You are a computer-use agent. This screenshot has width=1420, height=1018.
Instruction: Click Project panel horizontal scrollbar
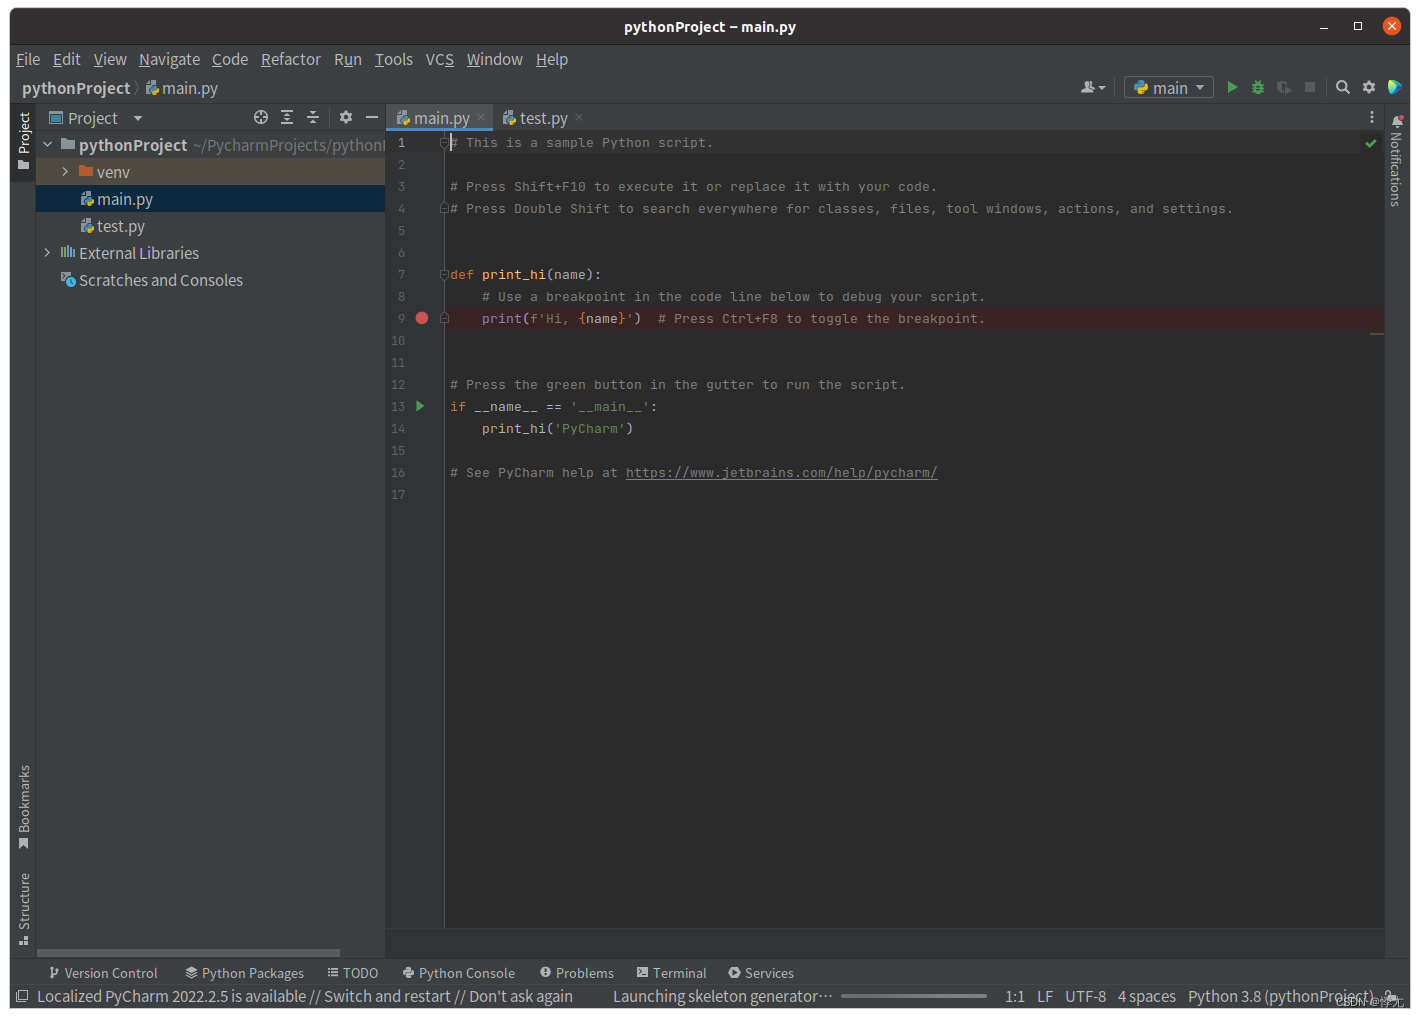[x=188, y=953]
